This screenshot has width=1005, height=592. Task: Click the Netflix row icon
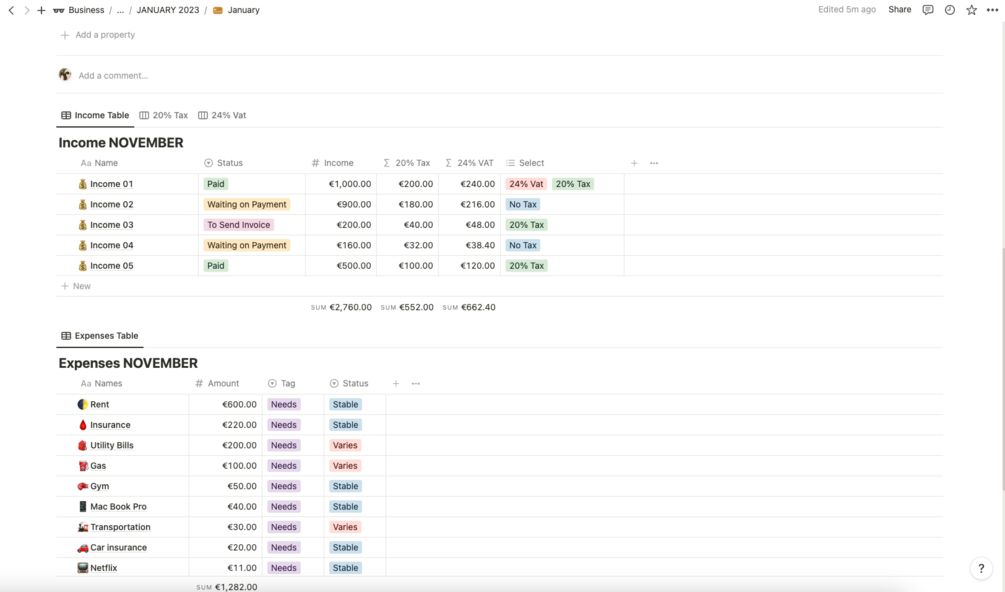click(83, 568)
